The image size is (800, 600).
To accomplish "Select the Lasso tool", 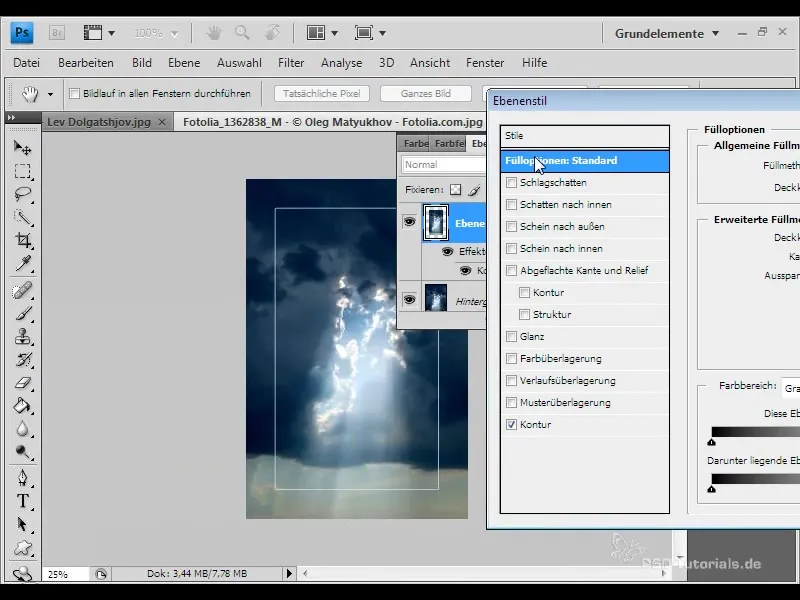I will 22,194.
